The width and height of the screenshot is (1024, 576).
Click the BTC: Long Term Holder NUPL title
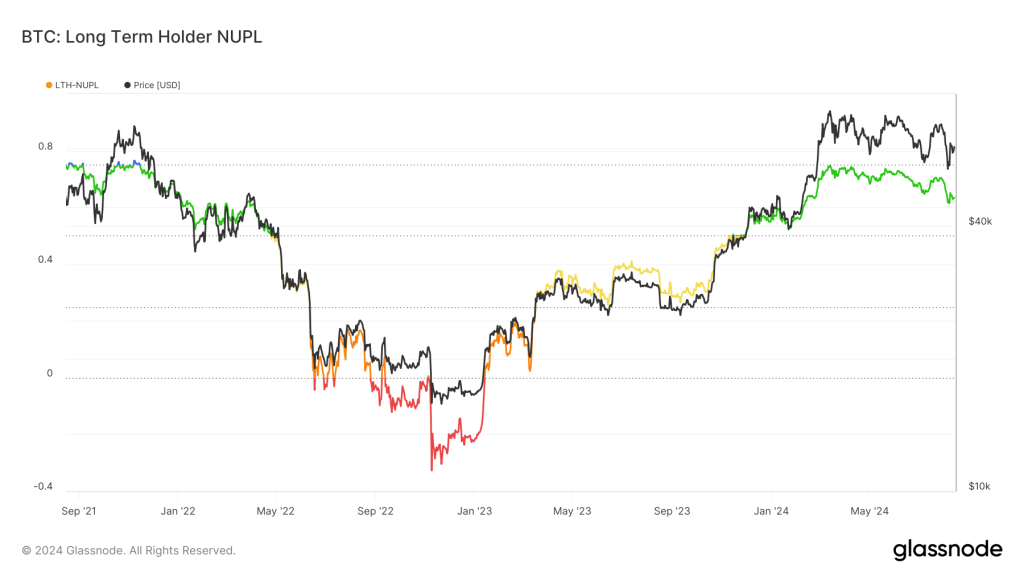(141, 37)
